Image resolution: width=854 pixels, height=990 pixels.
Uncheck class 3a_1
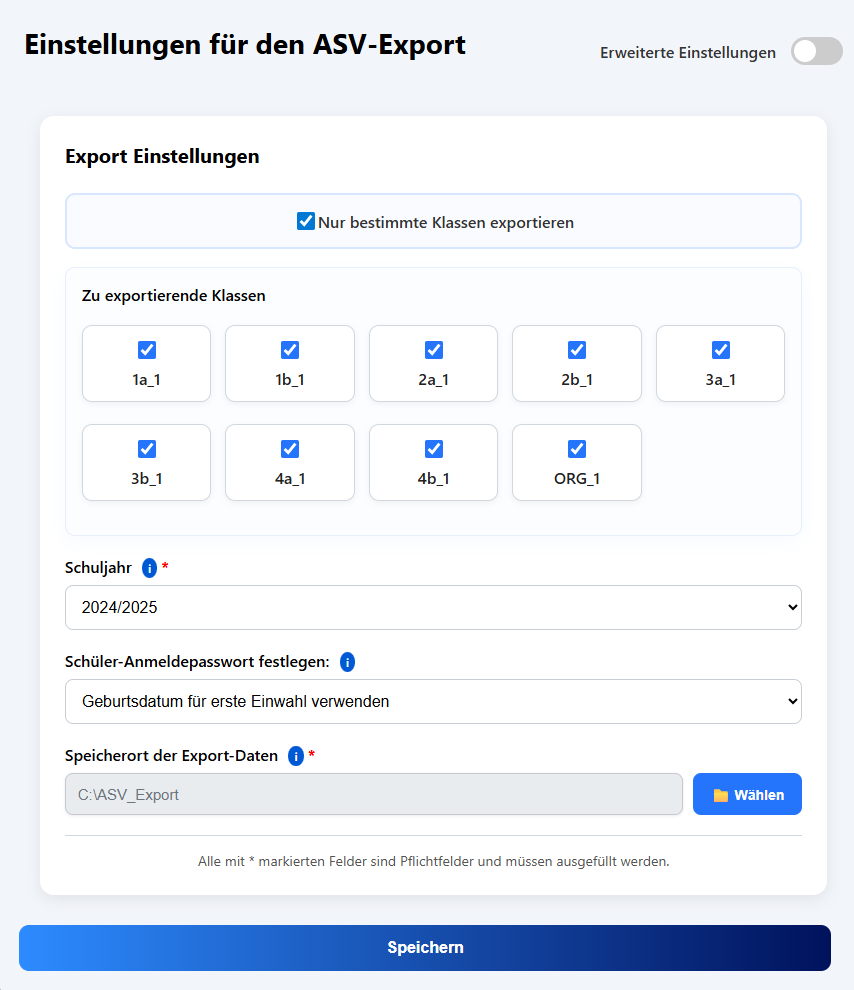(x=720, y=350)
